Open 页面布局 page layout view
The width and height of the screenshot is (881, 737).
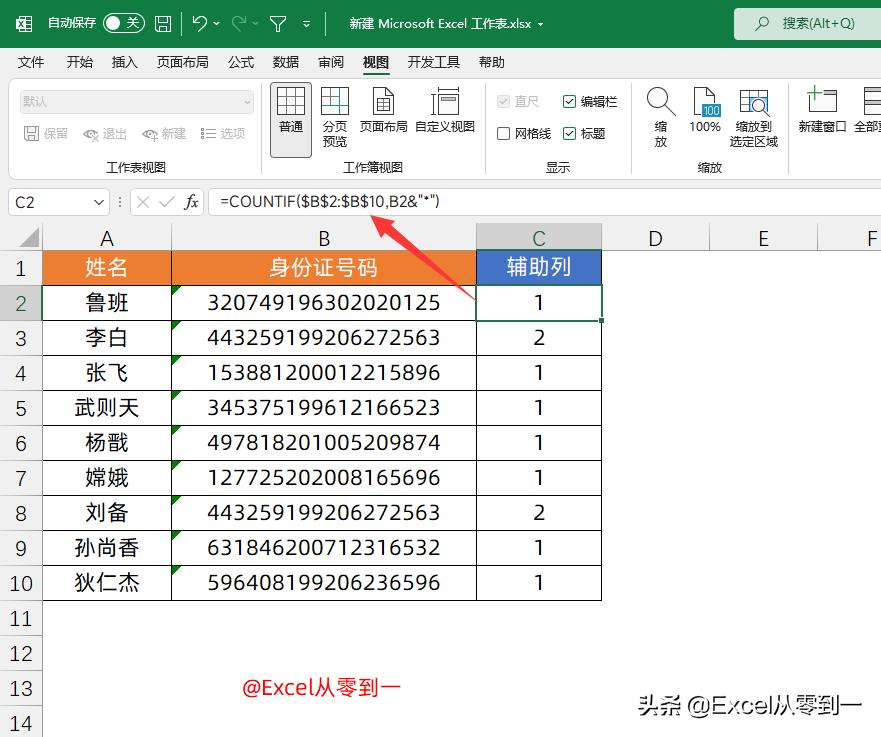coord(383,108)
